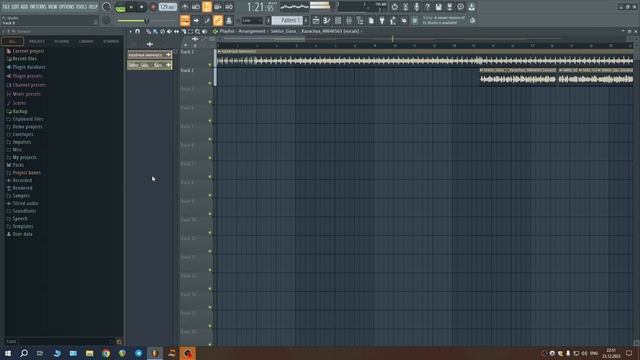The image size is (640, 360).
Task: Open the audio clip menu arrow on Track 1
Action: pyautogui.click(x=219, y=51)
